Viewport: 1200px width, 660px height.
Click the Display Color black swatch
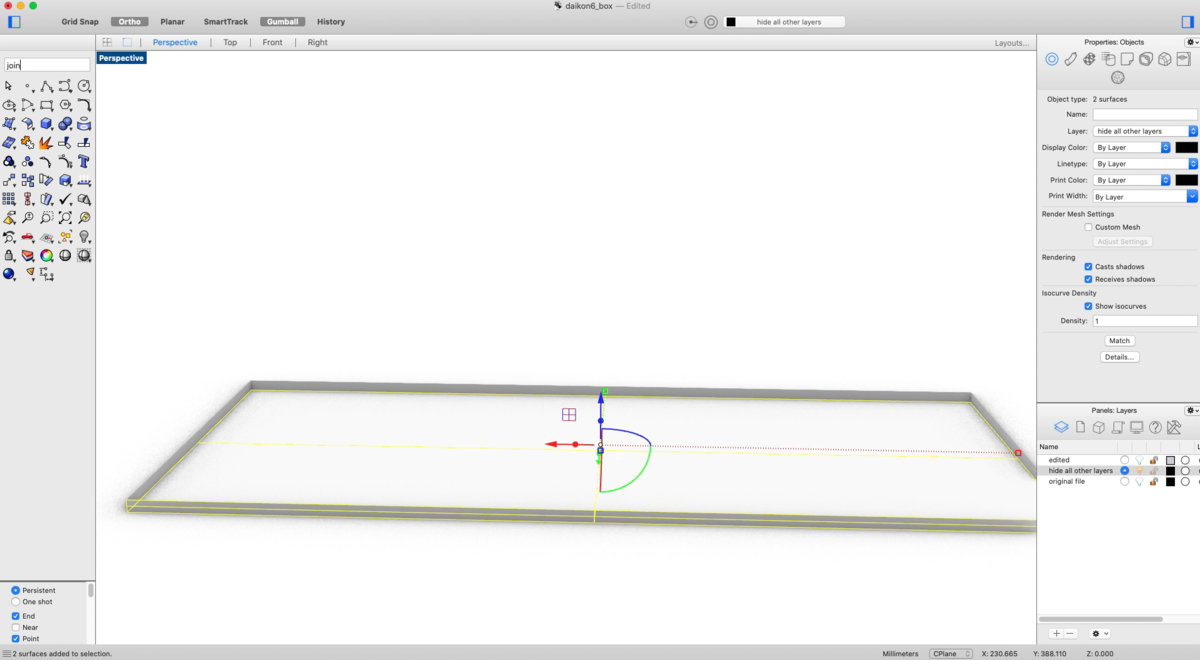[x=1186, y=147]
